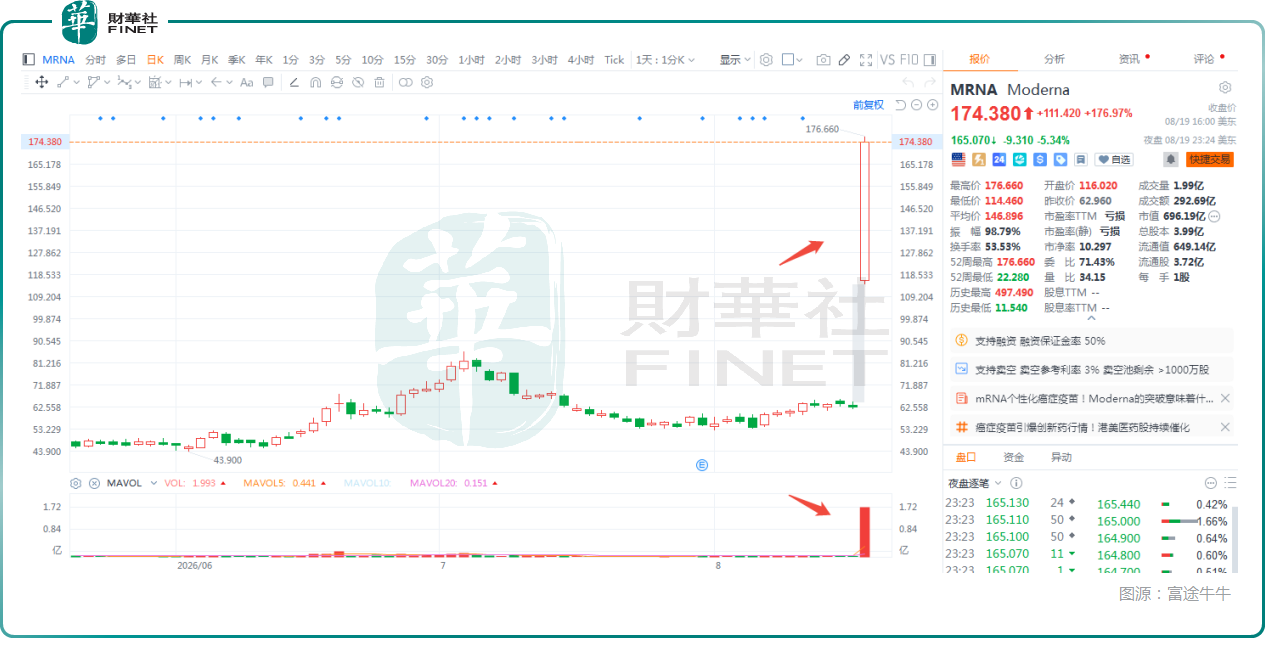
Task: Switch to the 资金 capital tab
Action: click(x=1014, y=457)
